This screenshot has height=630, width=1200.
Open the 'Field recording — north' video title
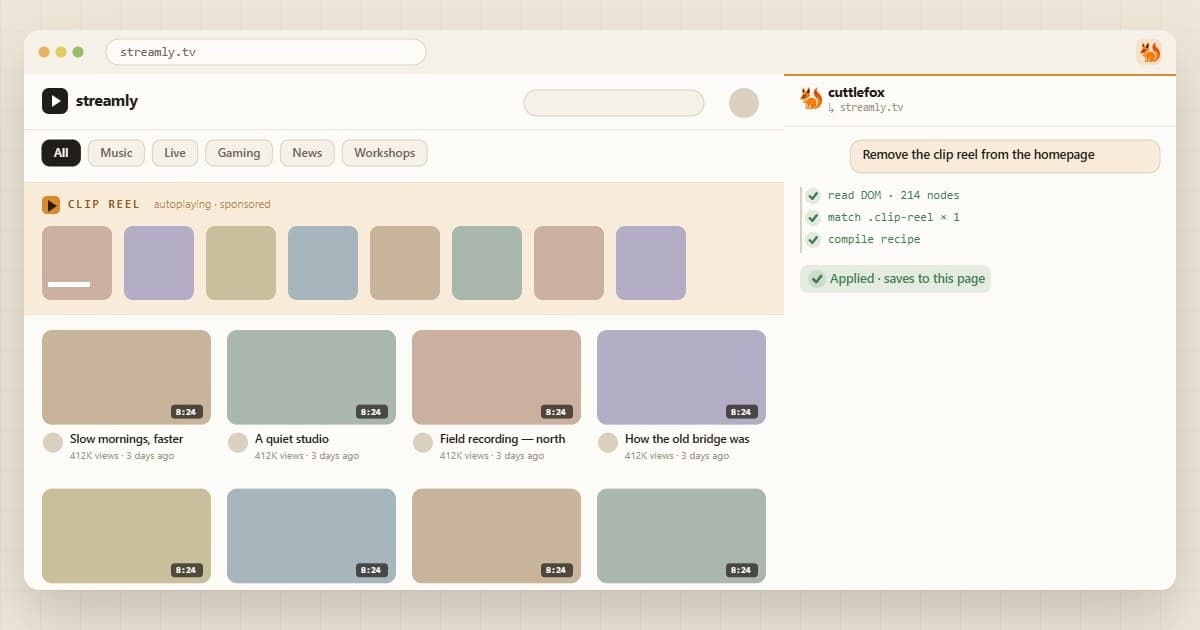coord(503,439)
